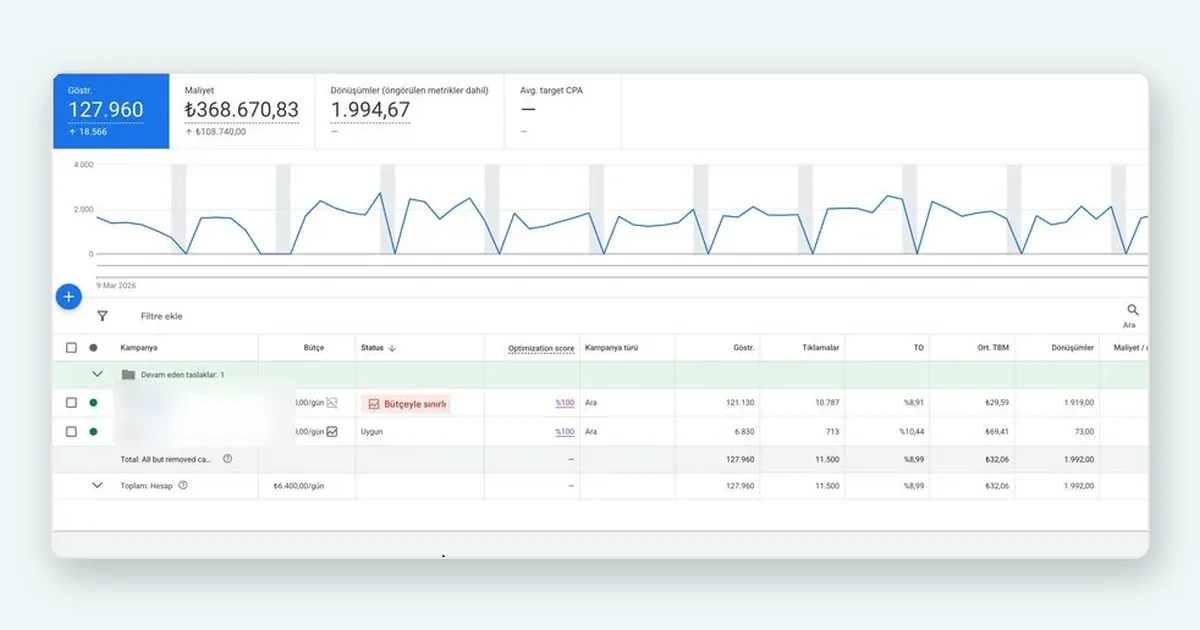The image size is (1200, 630).
Task: Sort by Göstr. column header
Action: [x=744, y=348]
